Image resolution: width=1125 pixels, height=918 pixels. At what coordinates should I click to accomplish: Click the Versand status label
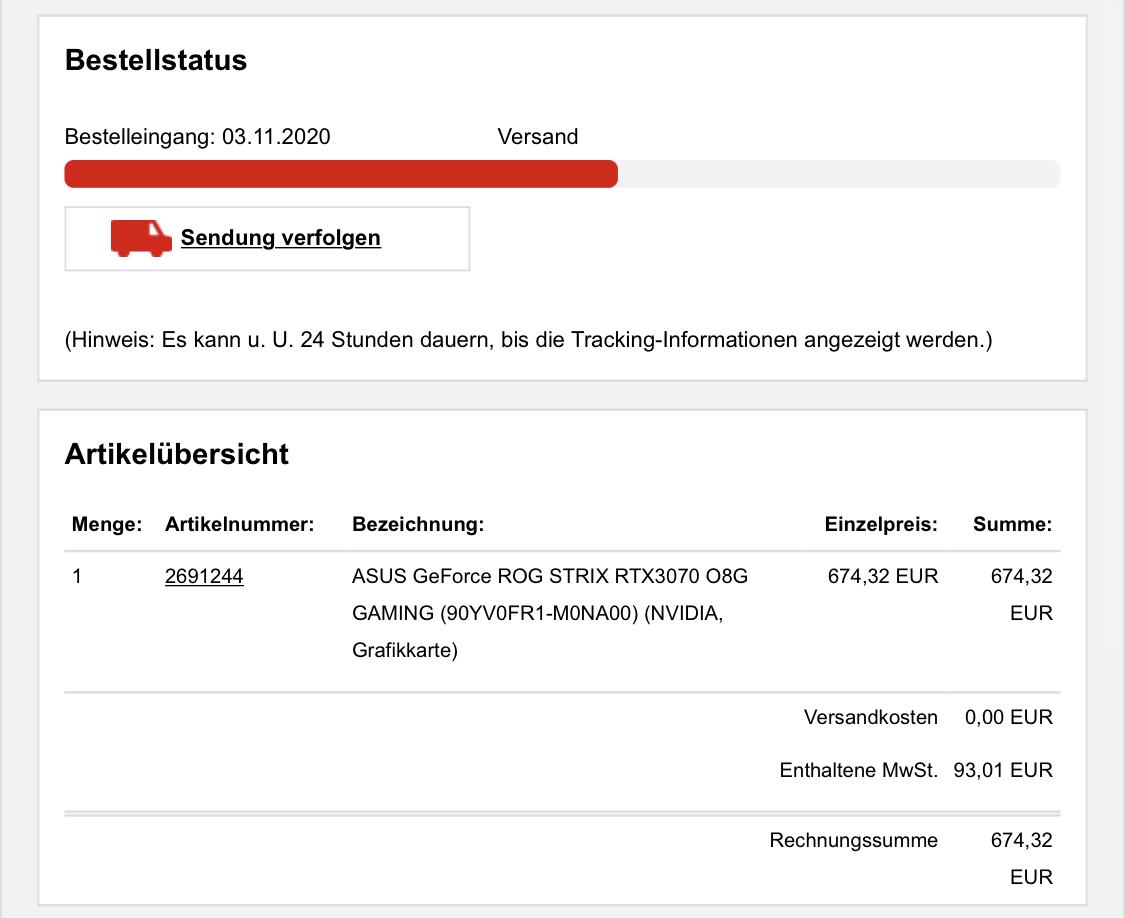click(x=537, y=136)
